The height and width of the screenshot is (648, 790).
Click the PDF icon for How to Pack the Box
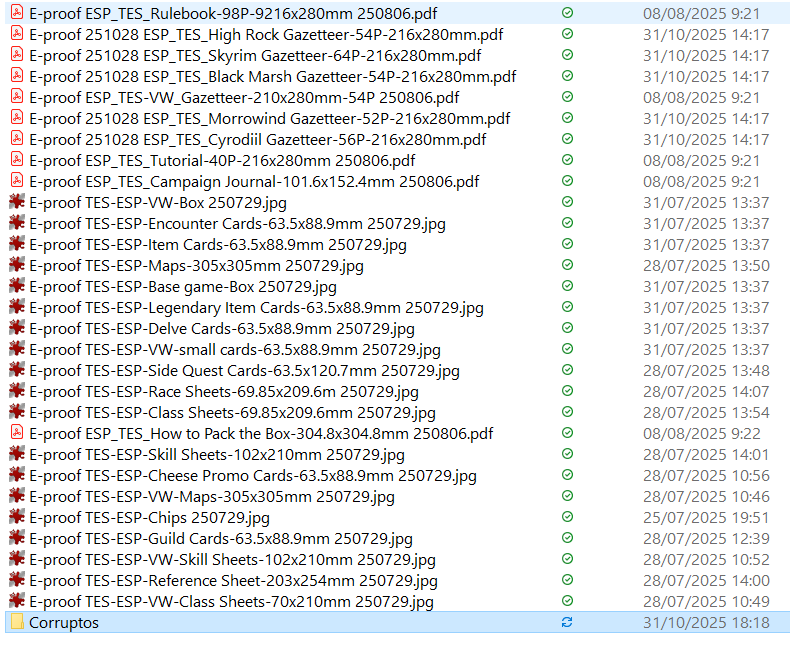[x=16, y=433]
